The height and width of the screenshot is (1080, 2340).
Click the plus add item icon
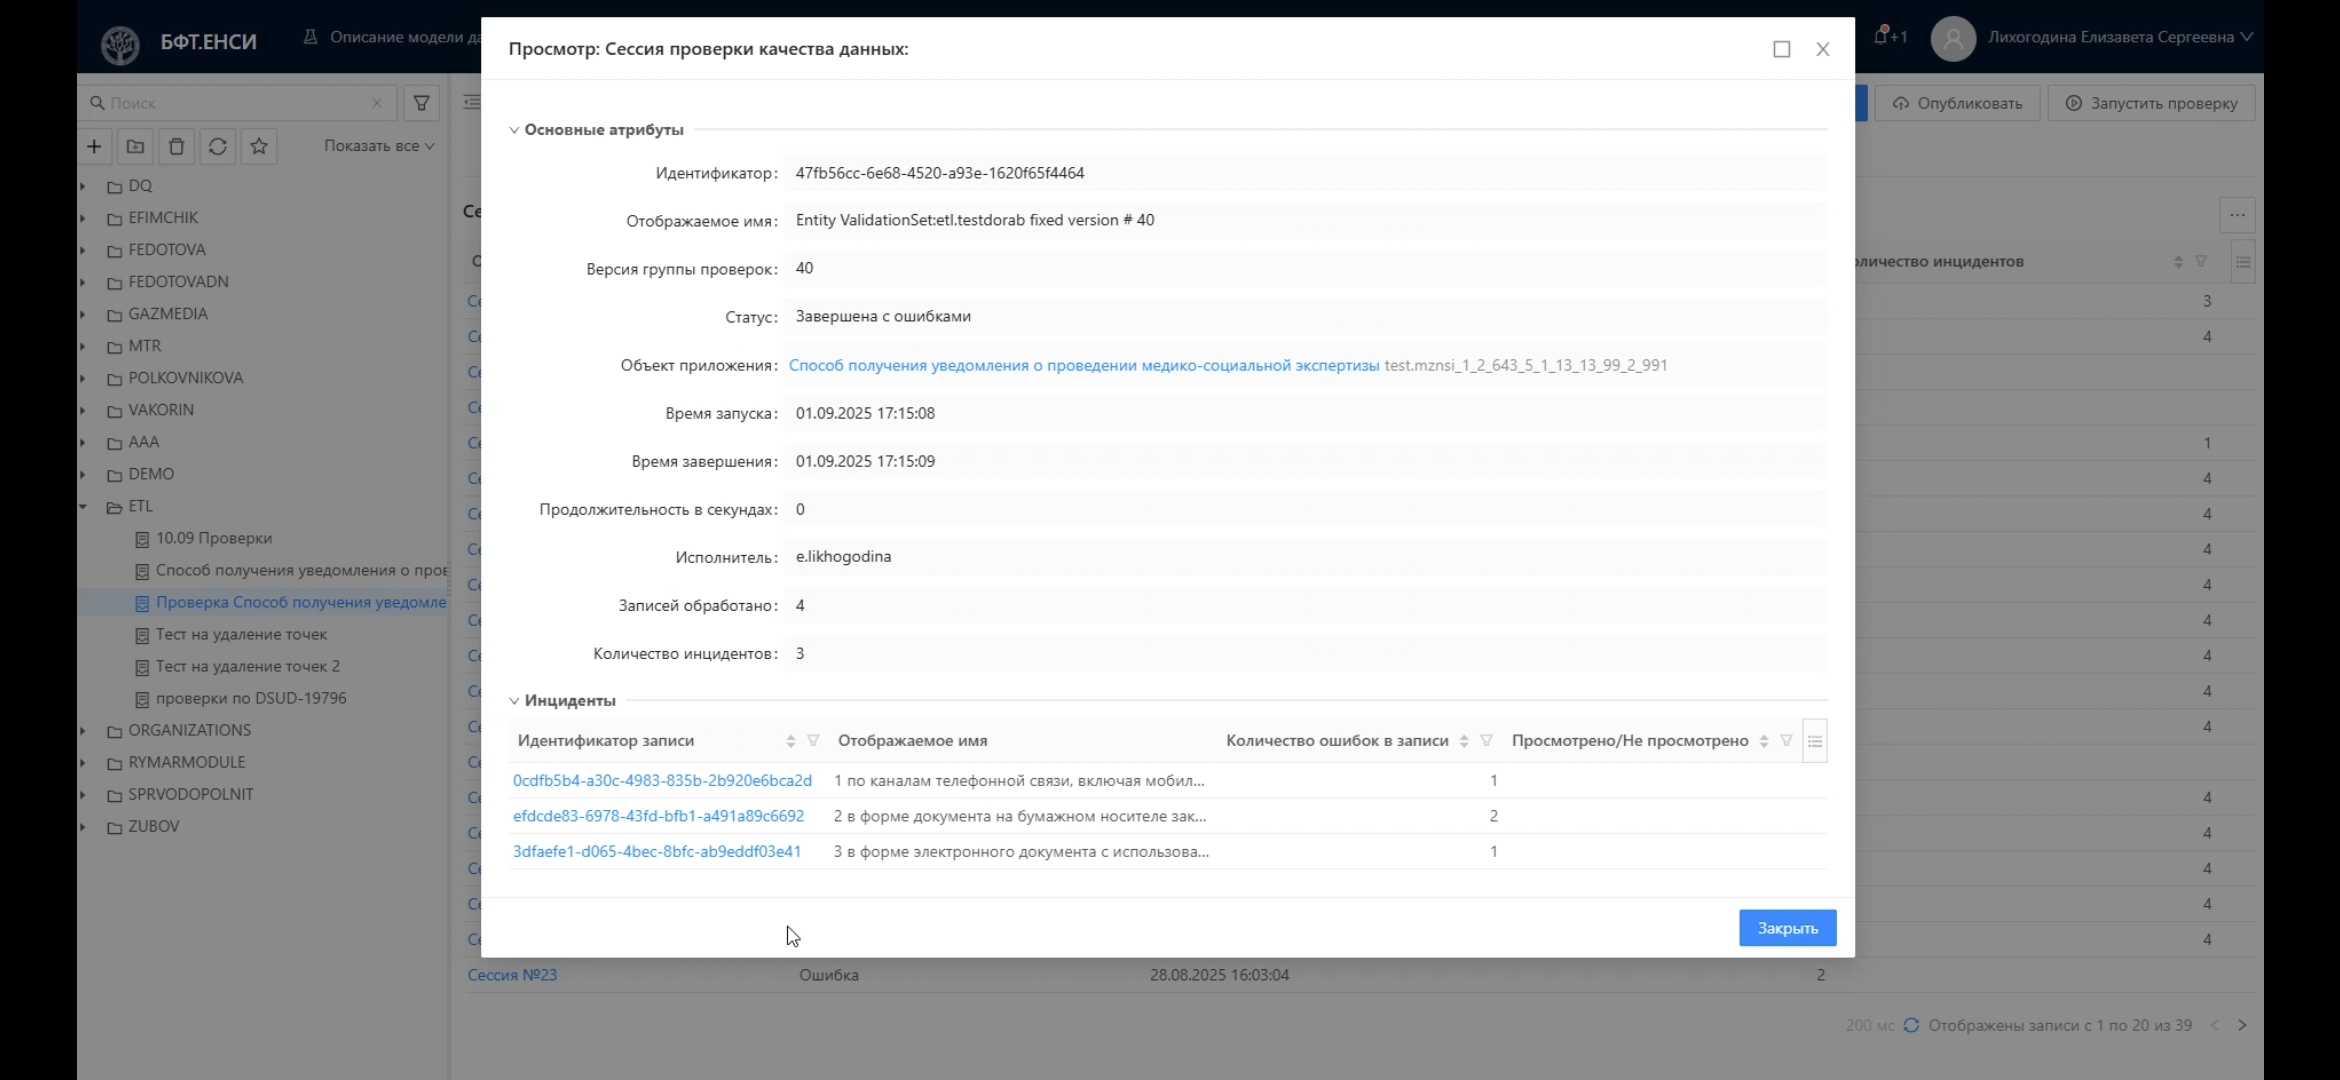pyautogui.click(x=94, y=146)
